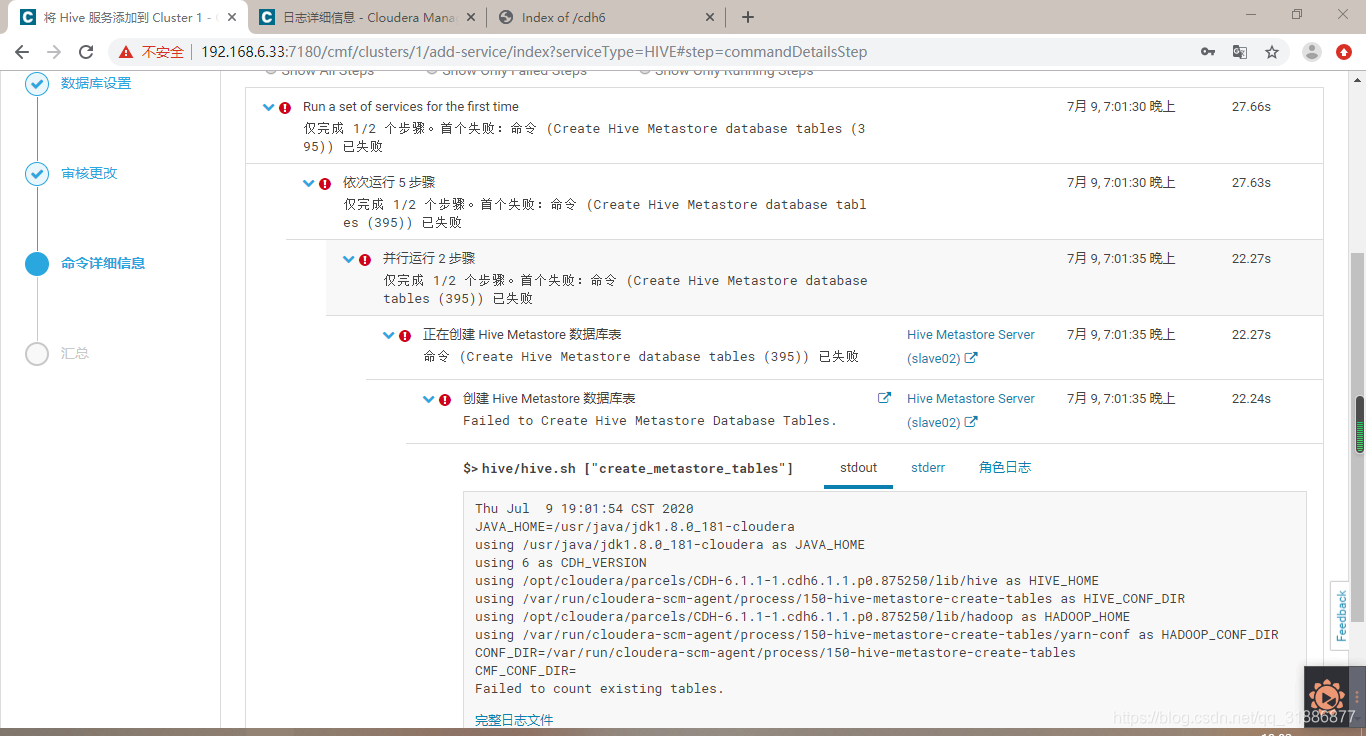
Task: Collapse the 依次运行 5 步骤 step
Action: point(310,183)
